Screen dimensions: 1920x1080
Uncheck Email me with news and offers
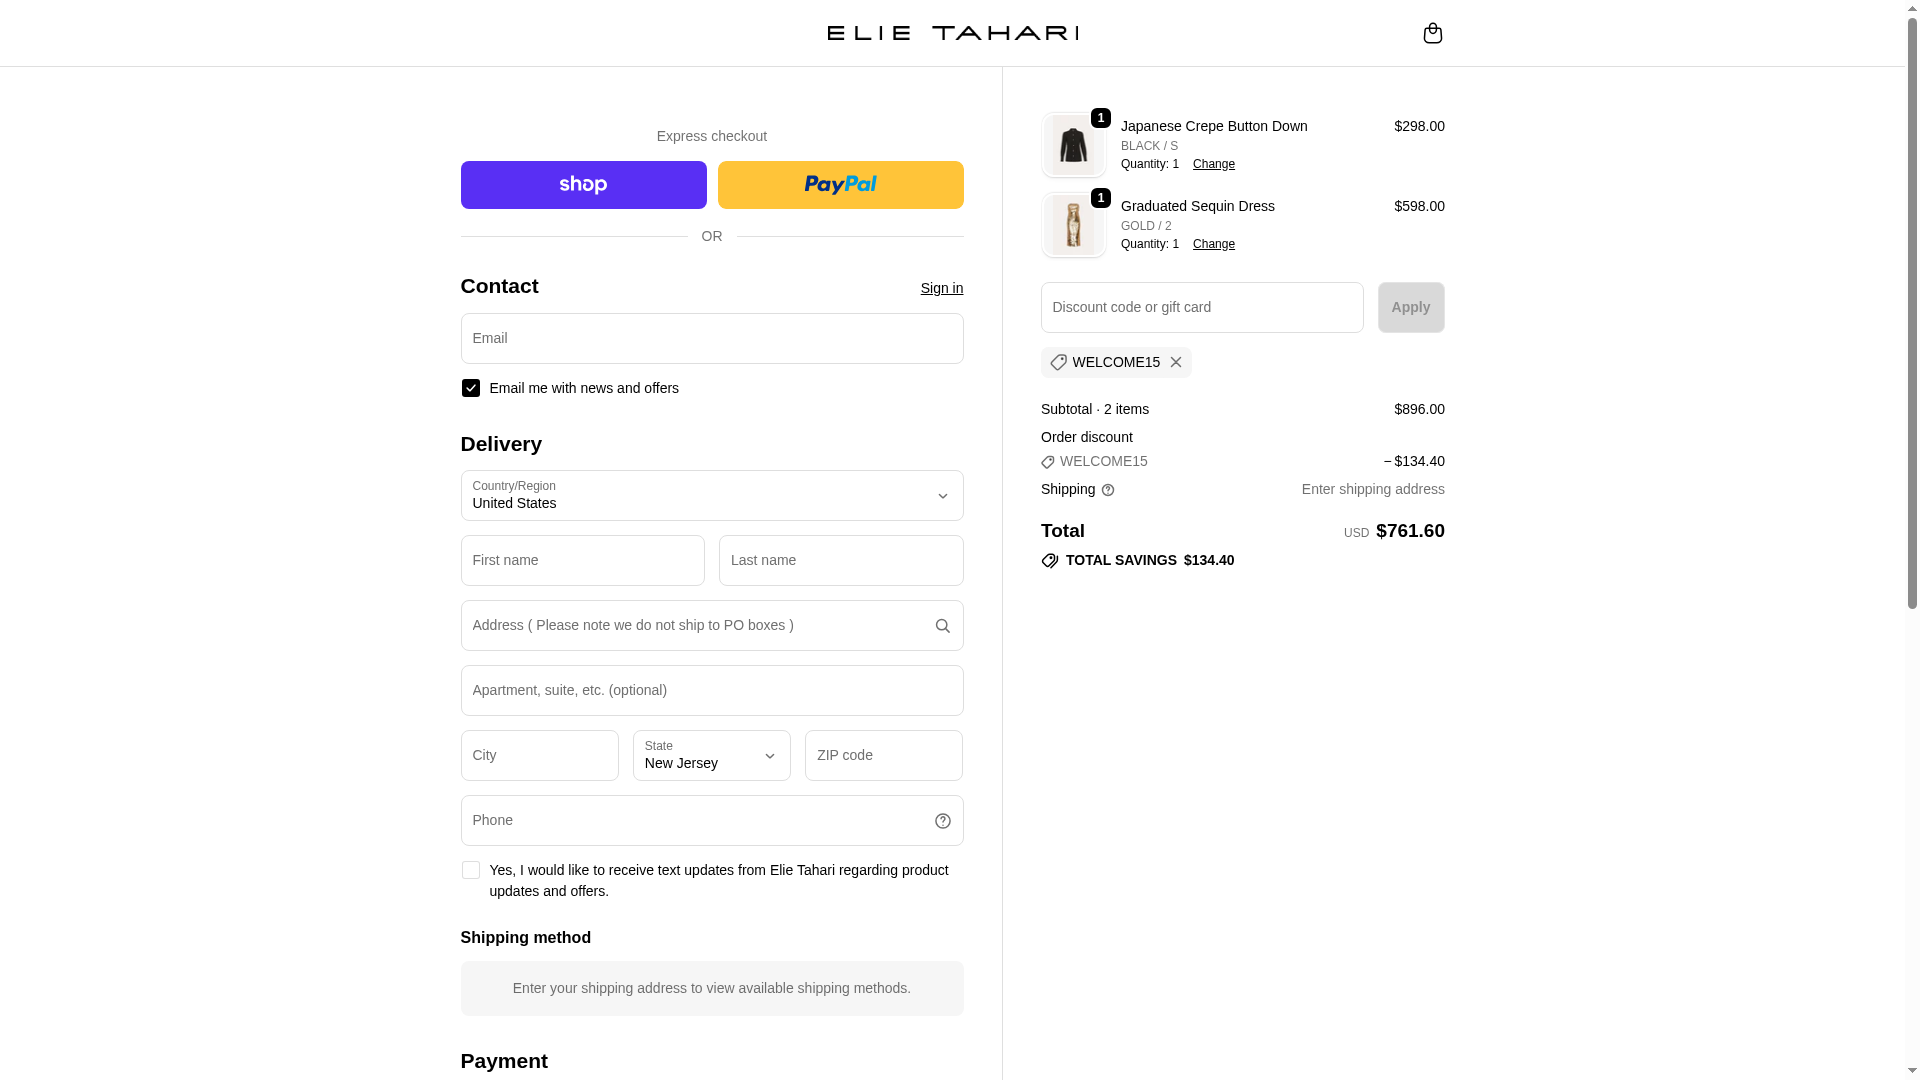coord(471,388)
